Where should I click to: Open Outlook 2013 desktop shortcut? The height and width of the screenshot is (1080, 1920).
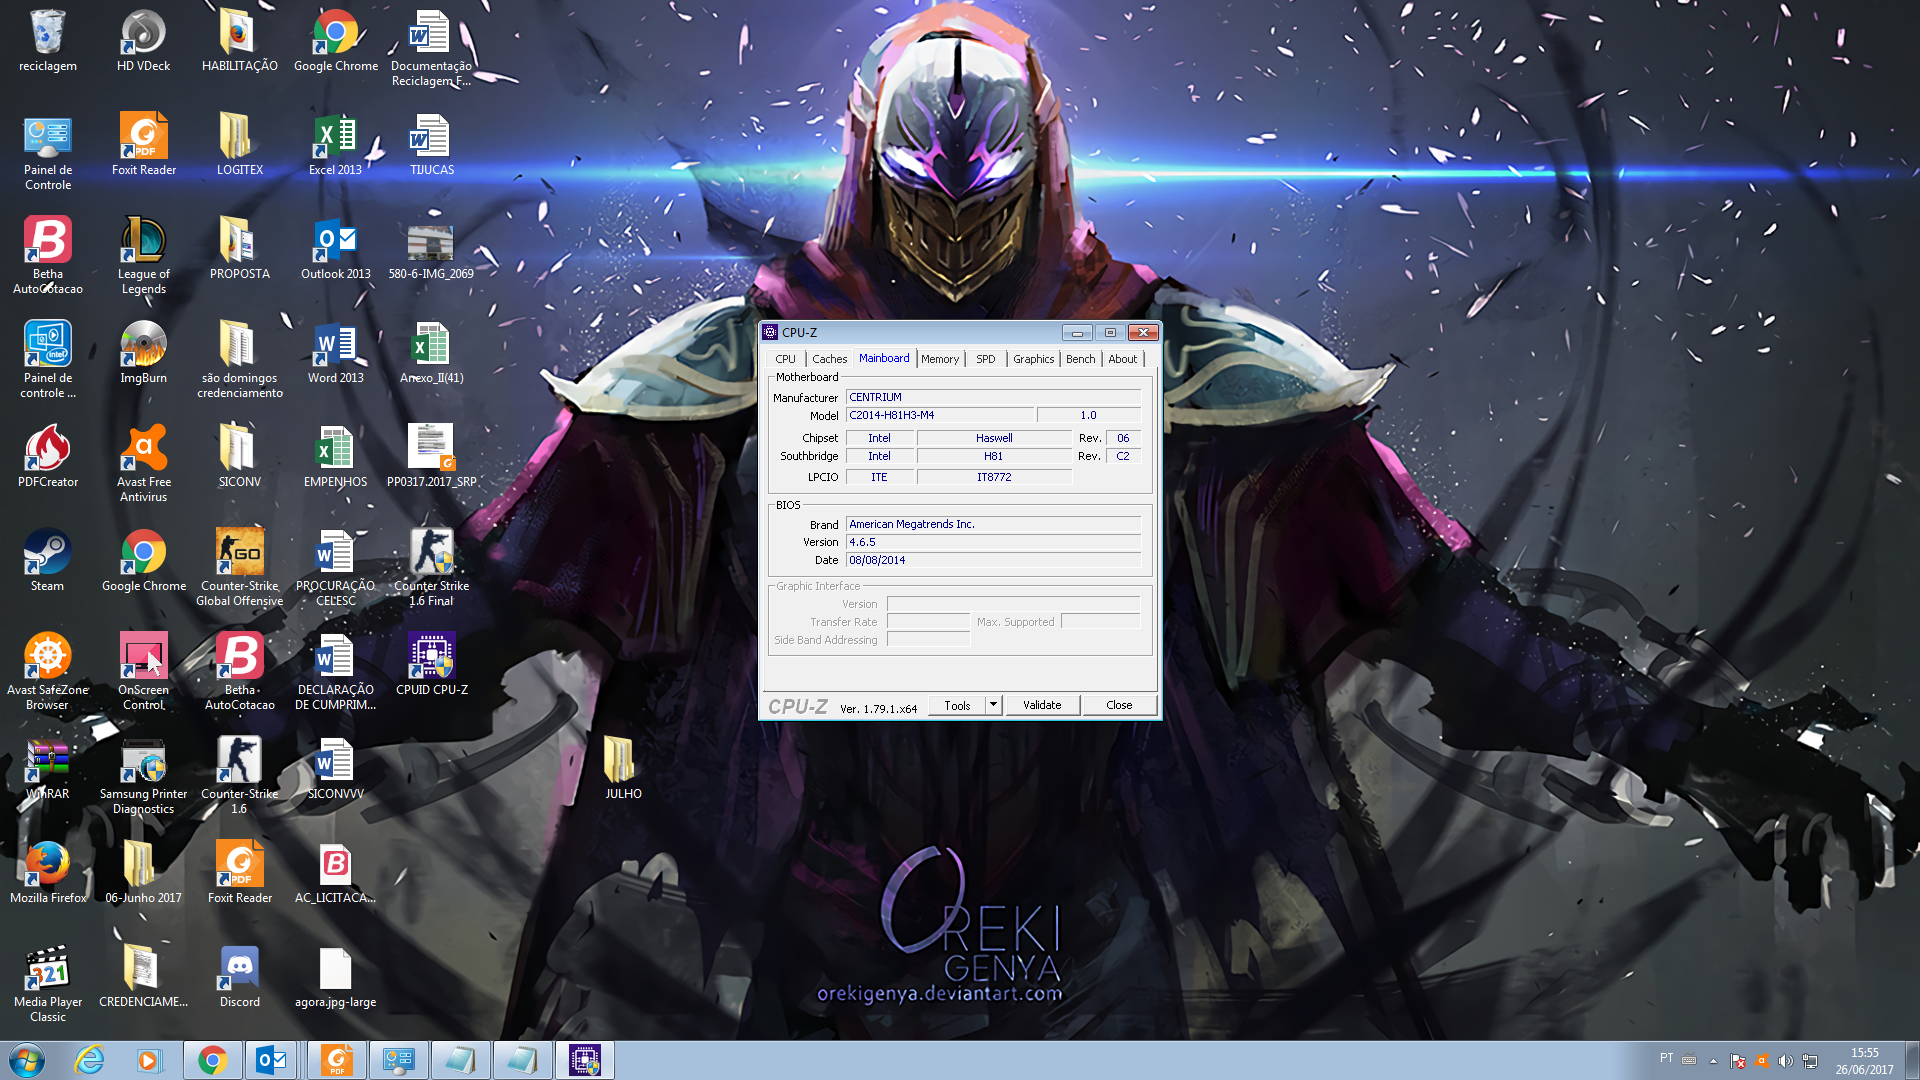click(x=336, y=247)
